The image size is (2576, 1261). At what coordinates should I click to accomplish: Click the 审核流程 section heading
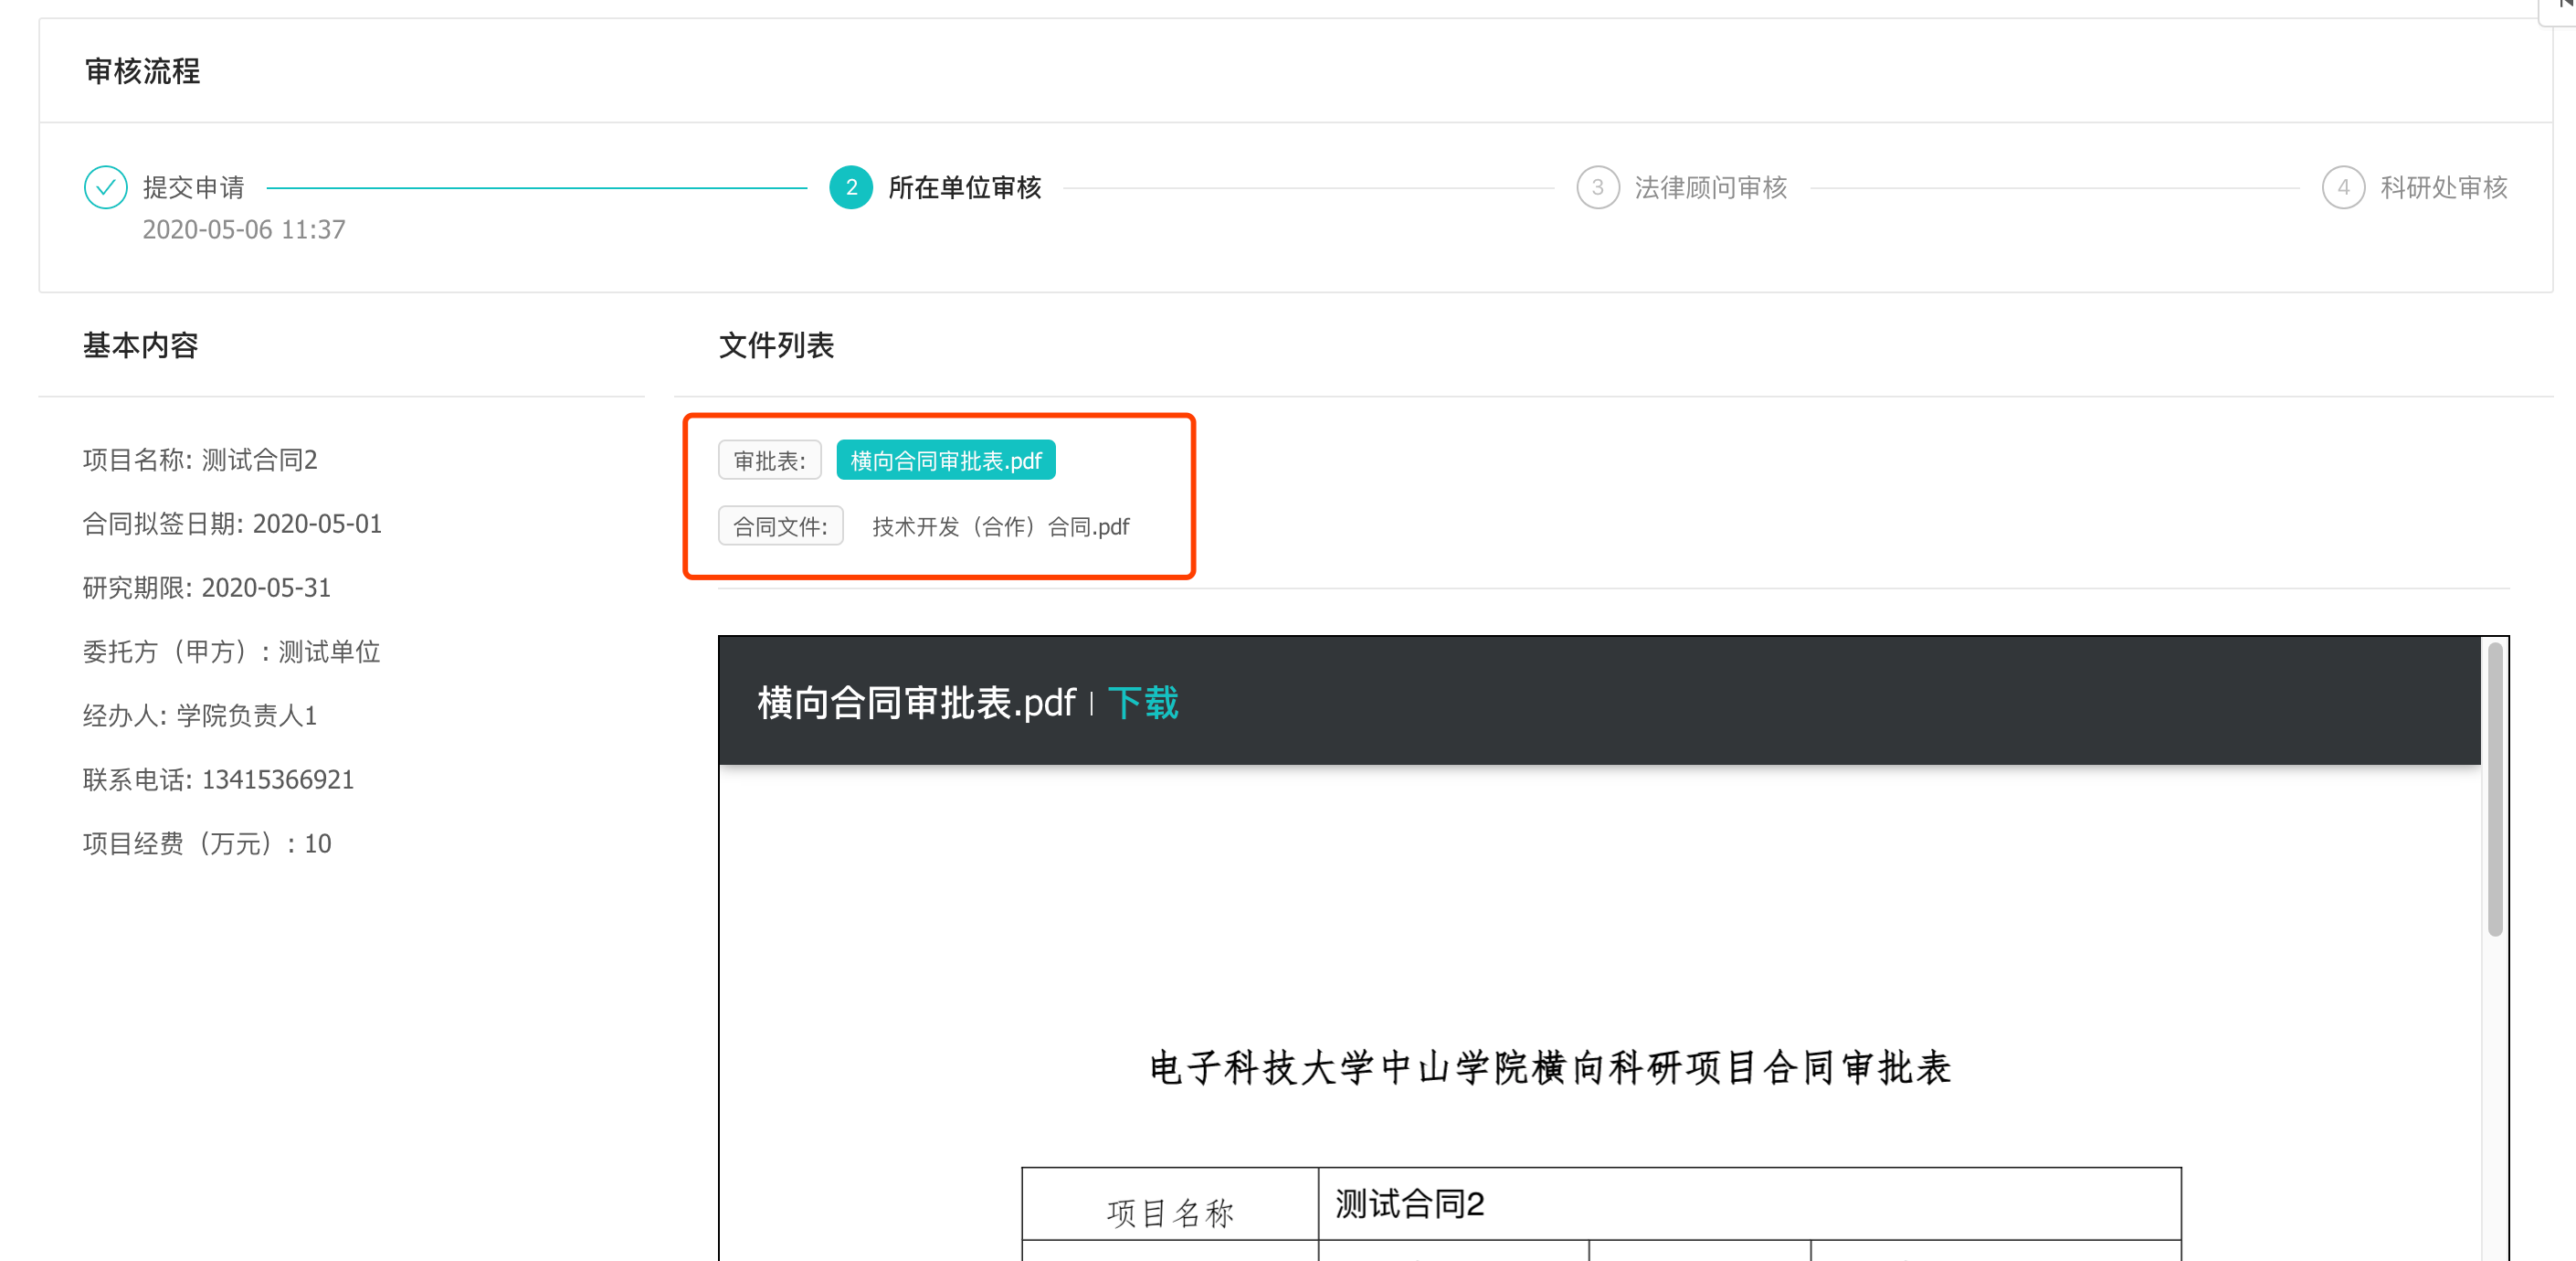[x=143, y=71]
